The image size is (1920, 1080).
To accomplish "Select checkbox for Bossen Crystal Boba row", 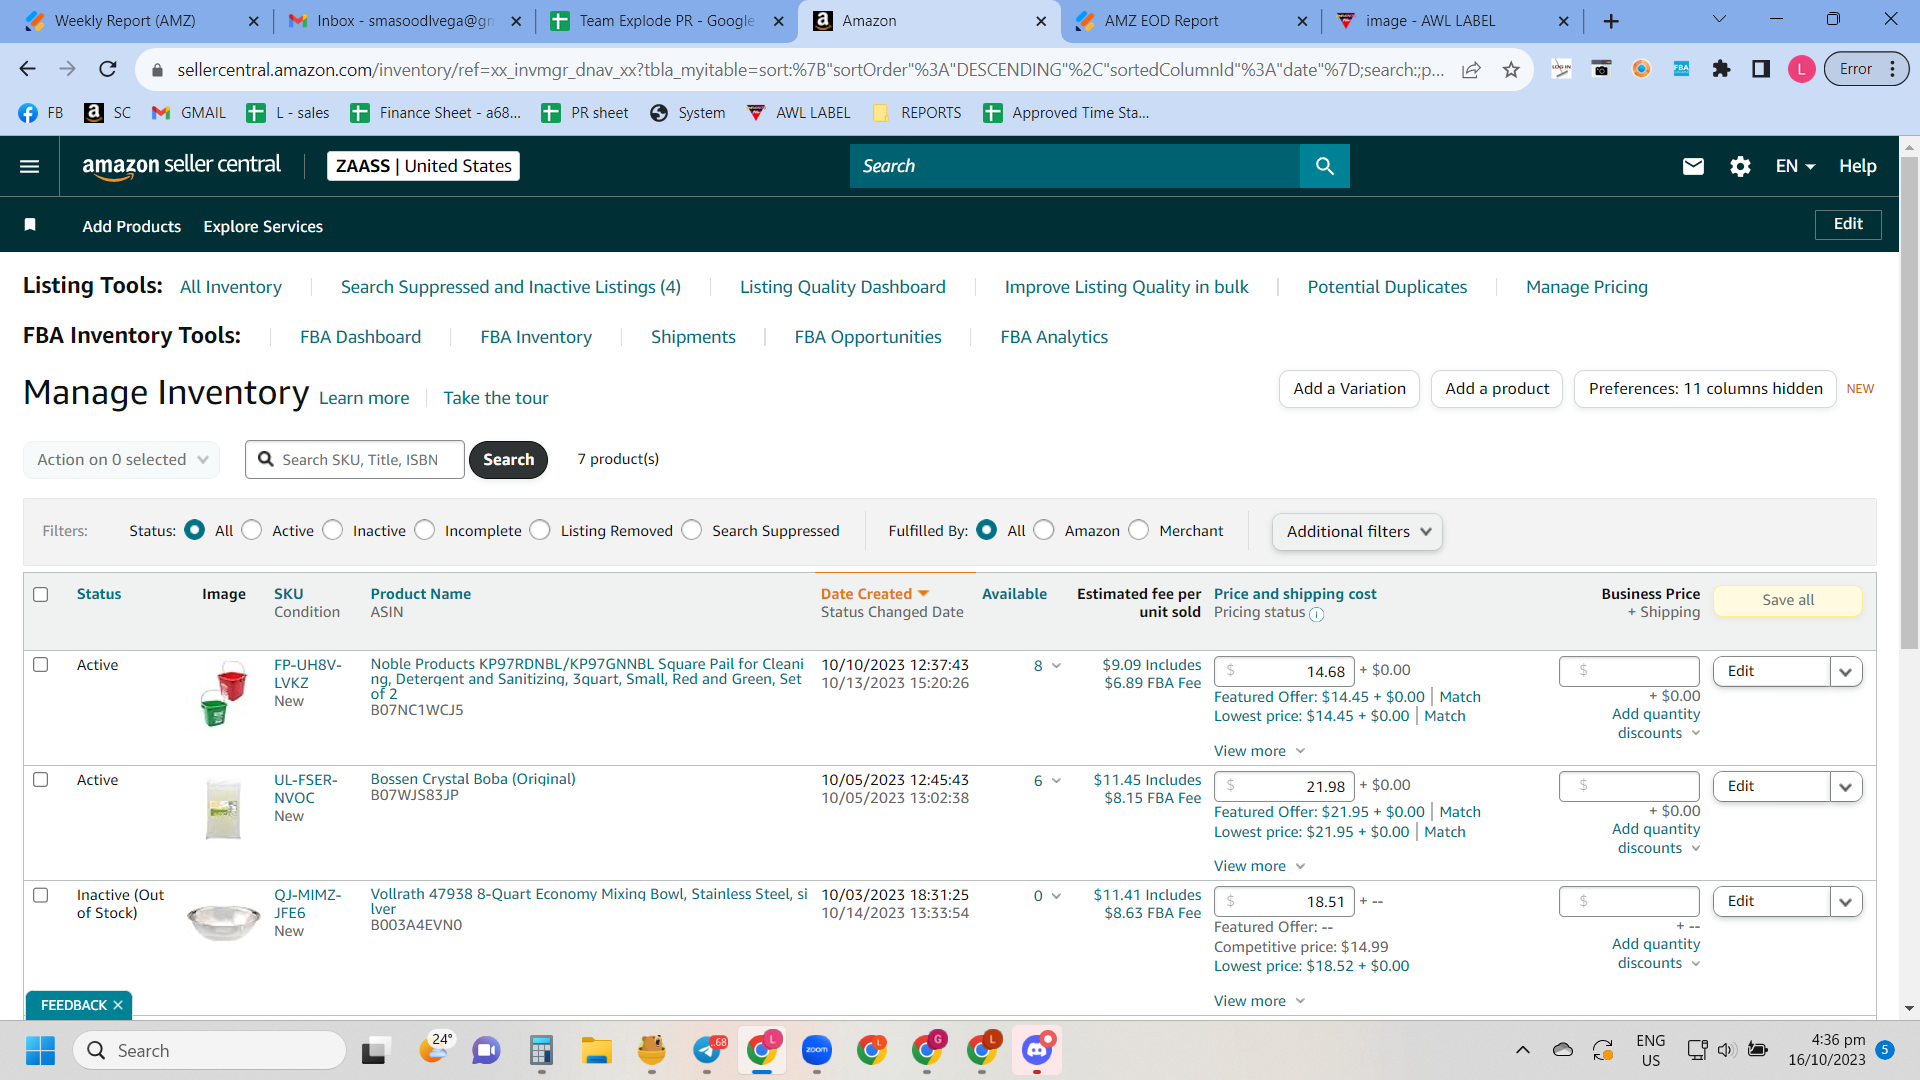I will point(41,779).
